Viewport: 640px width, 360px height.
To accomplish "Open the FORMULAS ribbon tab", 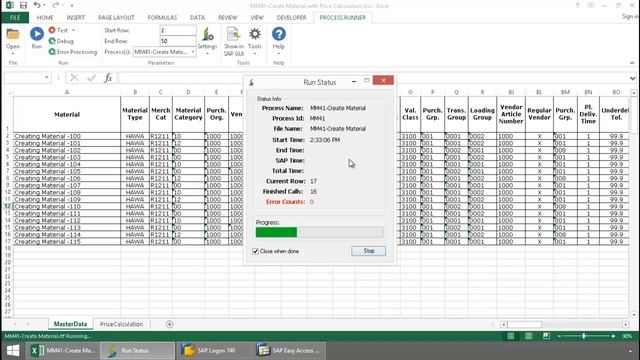I will [162, 18].
